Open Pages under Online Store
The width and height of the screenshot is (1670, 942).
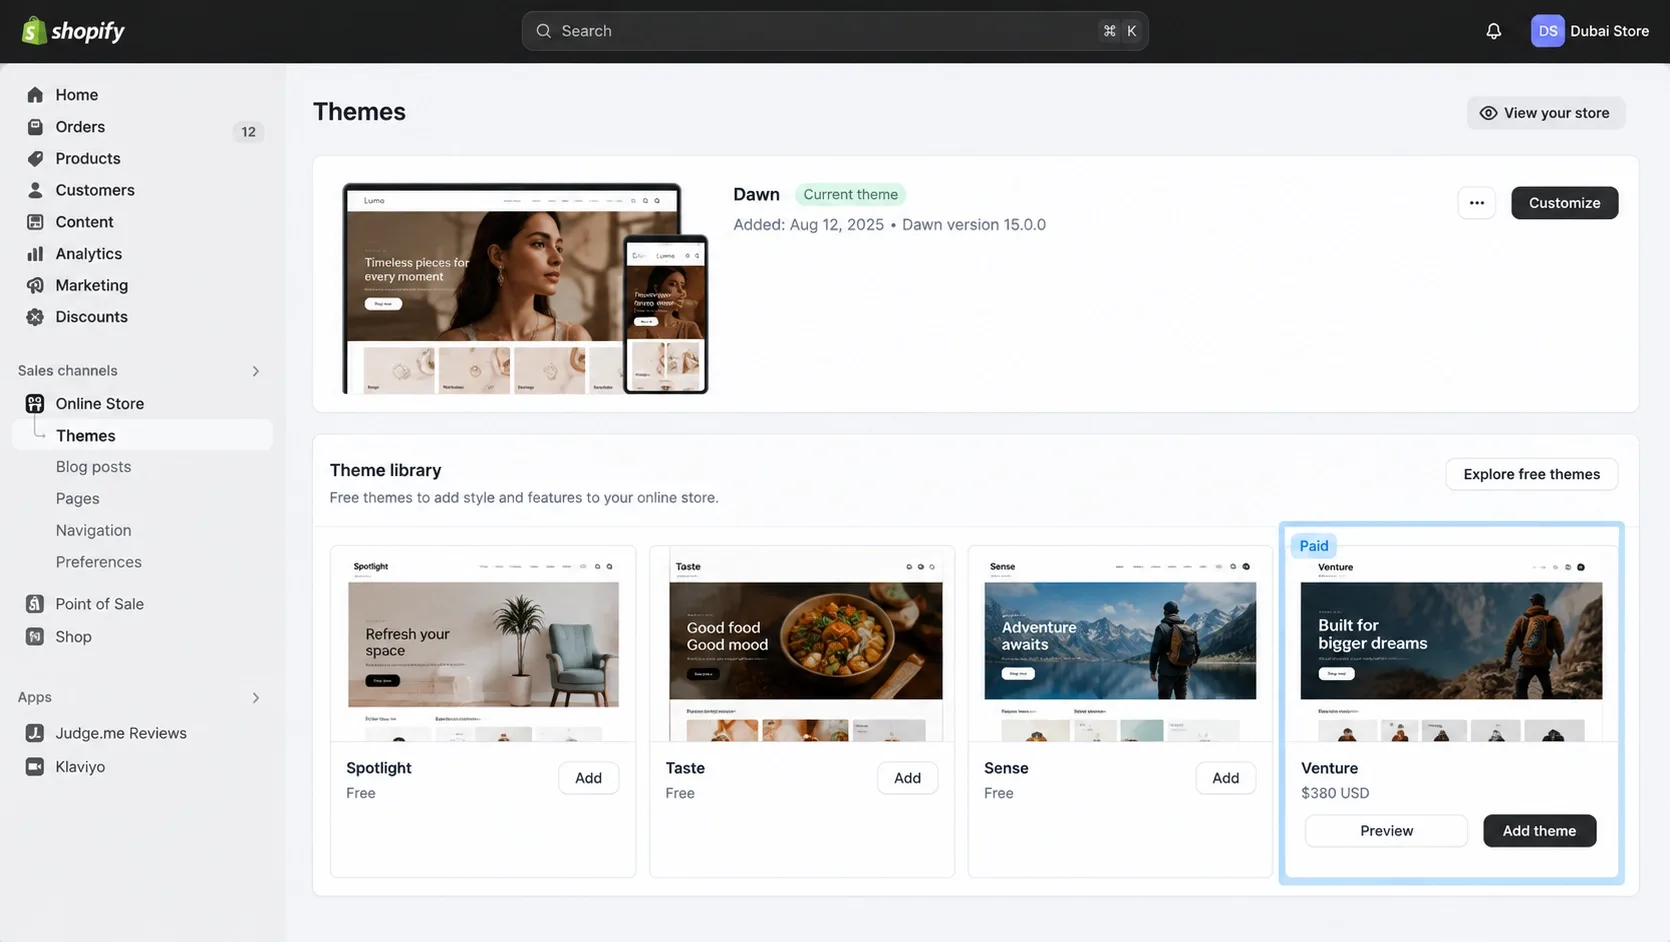click(x=77, y=499)
